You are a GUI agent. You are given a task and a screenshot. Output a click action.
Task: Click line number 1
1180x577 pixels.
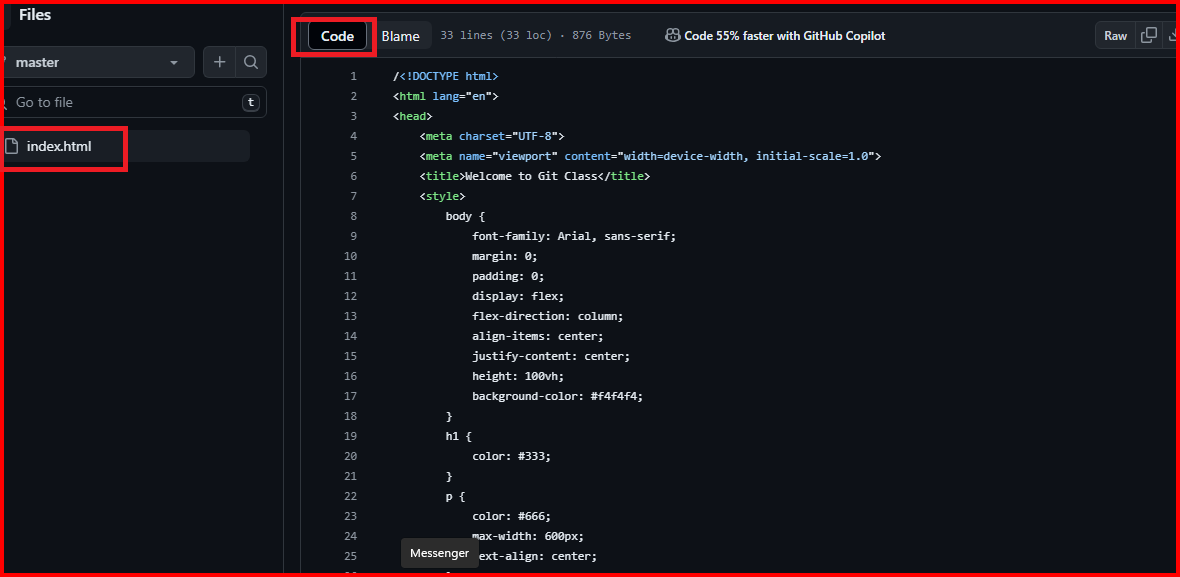click(353, 76)
